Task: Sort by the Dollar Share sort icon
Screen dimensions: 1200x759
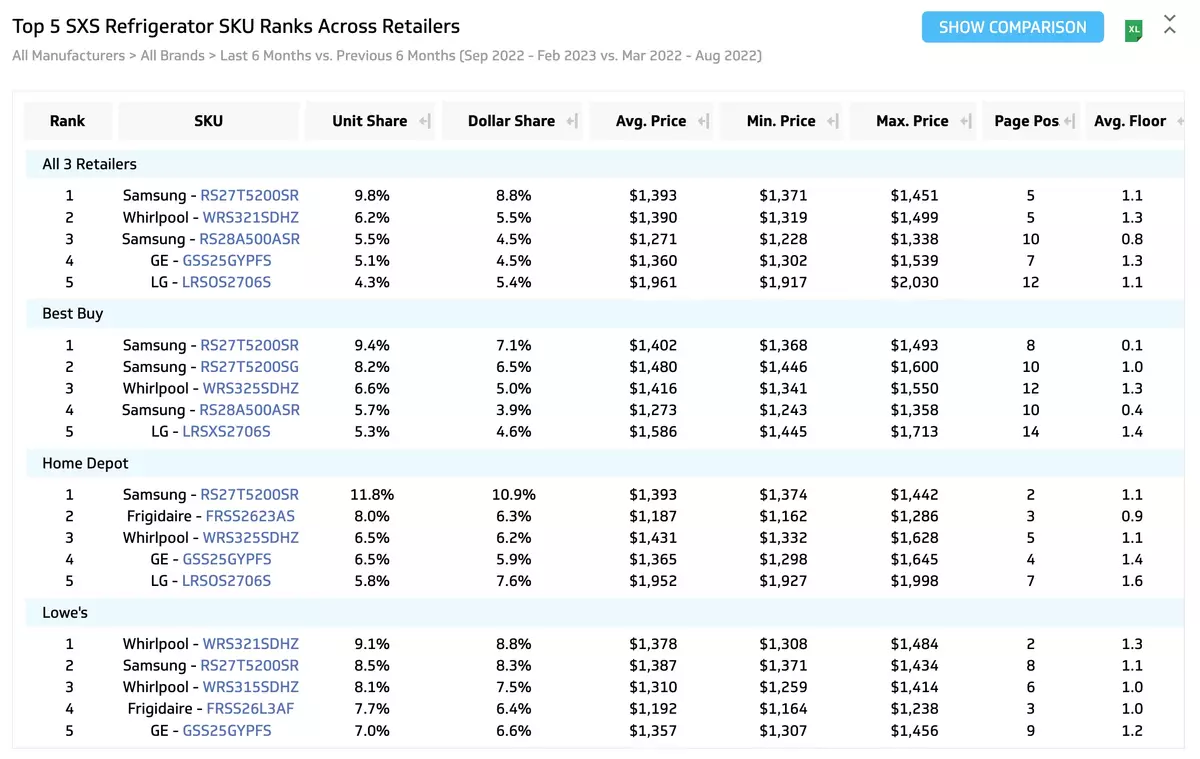Action: coord(572,121)
